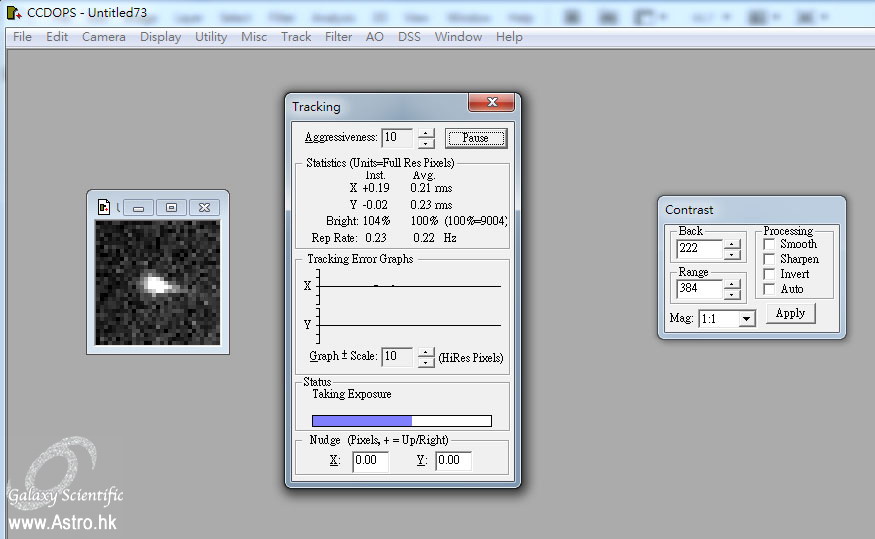The height and width of the screenshot is (539, 875).
Task: Click the CCDOPS application icon in title bar
Action: [x=13, y=12]
